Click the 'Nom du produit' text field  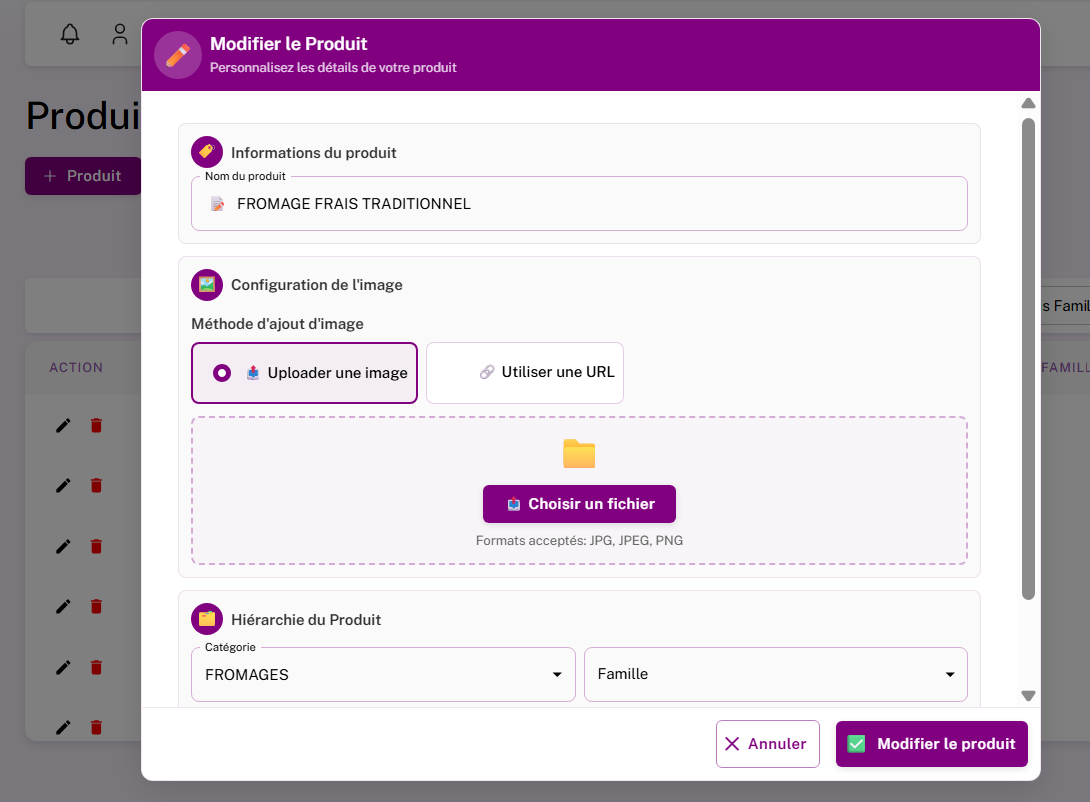[x=579, y=204]
